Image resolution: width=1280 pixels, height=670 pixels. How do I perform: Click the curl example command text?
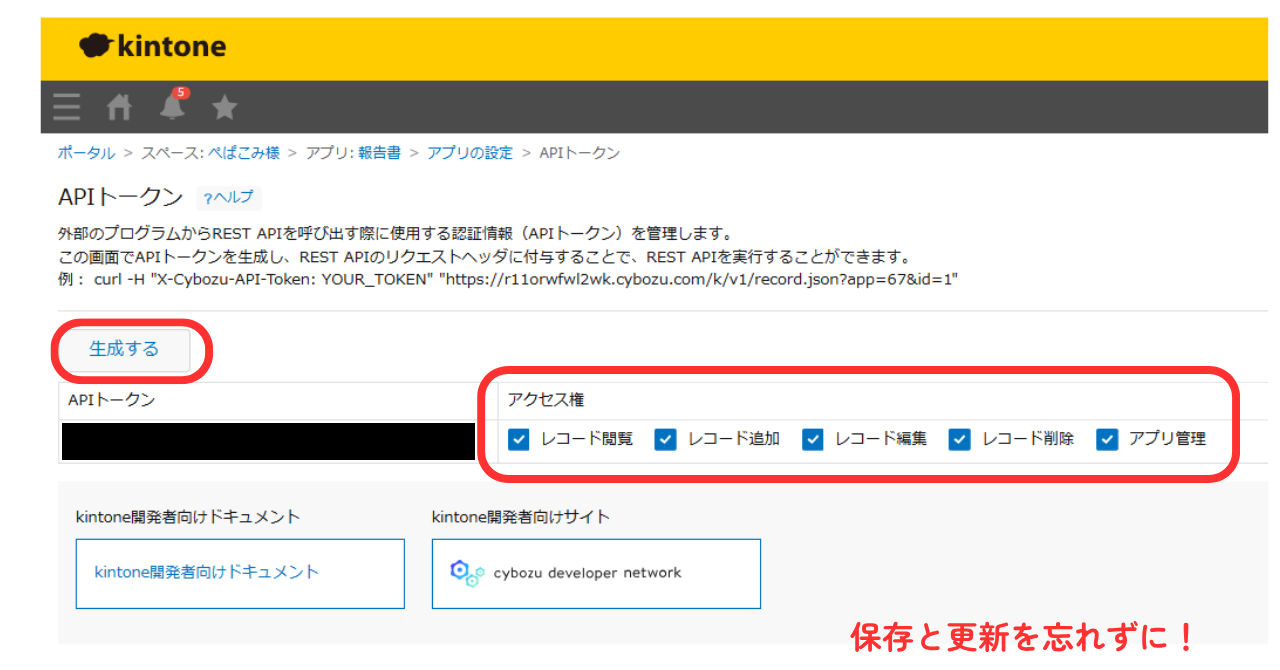pos(526,279)
